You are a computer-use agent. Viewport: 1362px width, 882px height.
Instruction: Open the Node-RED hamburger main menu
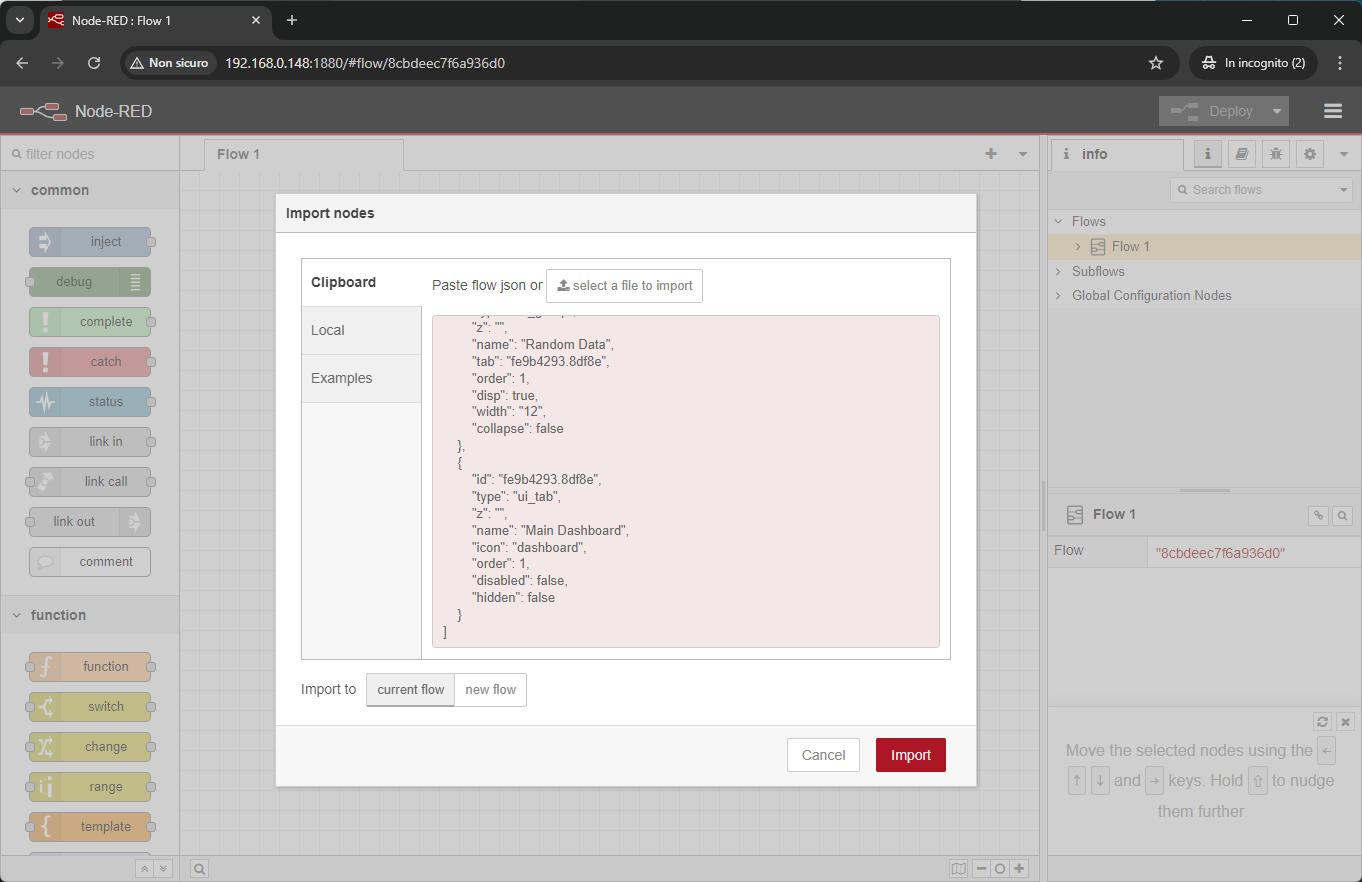[x=1332, y=111]
